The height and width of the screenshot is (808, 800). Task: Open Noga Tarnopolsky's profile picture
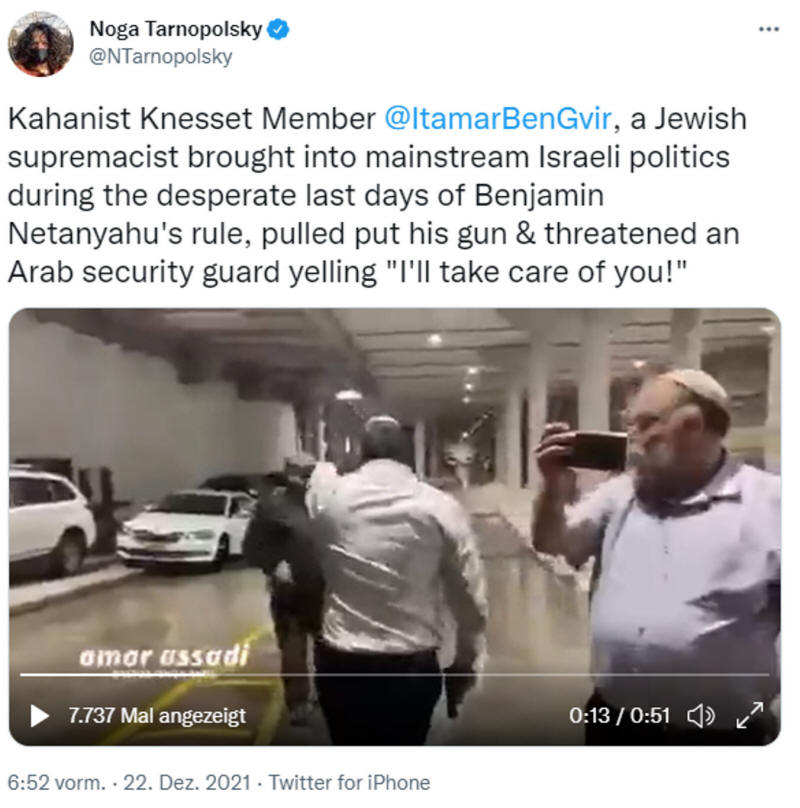(41, 44)
